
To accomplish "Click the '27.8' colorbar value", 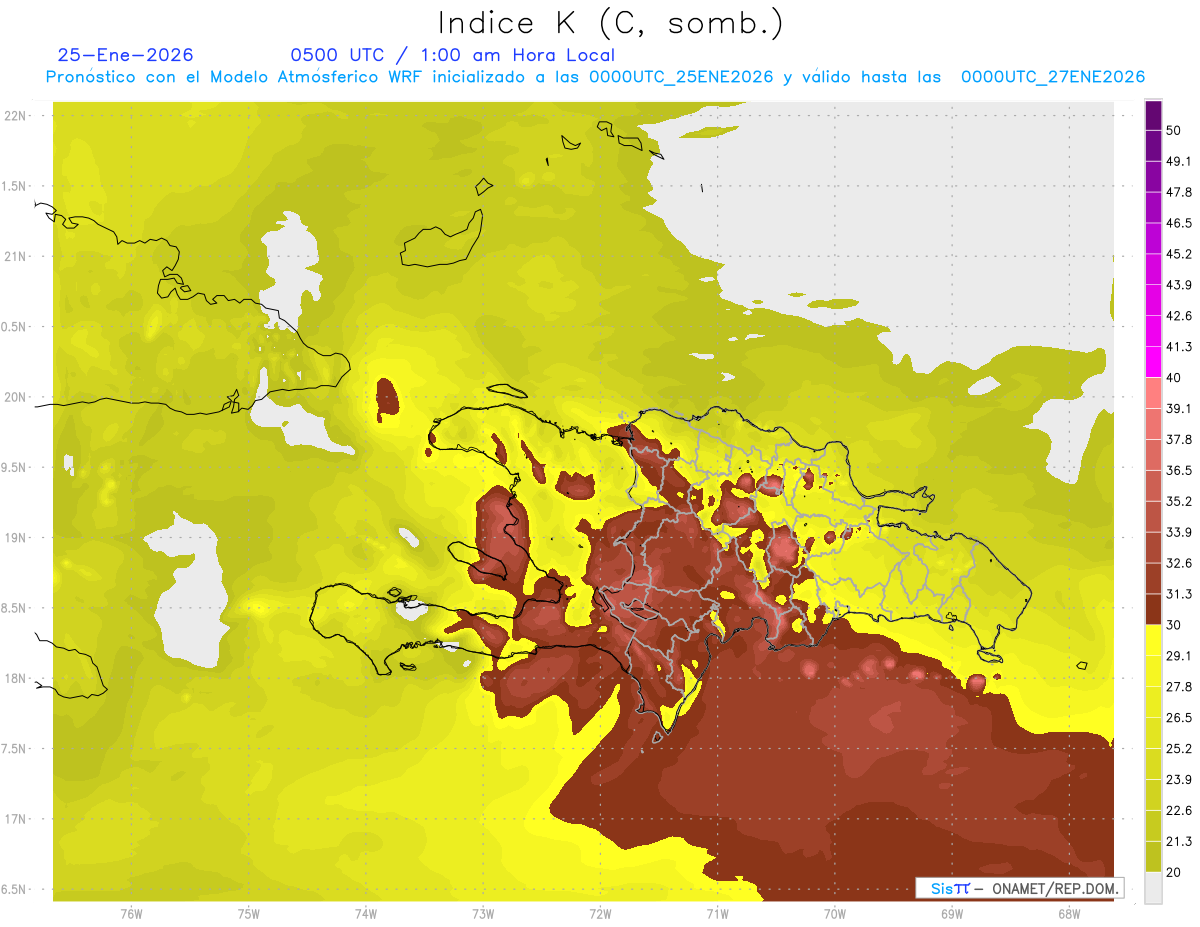I will pos(1179,686).
